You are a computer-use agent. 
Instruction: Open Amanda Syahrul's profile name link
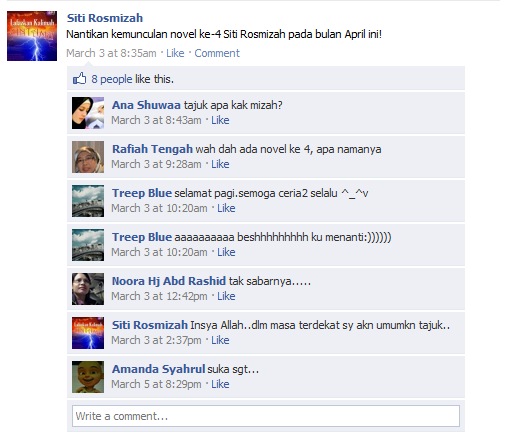158,369
